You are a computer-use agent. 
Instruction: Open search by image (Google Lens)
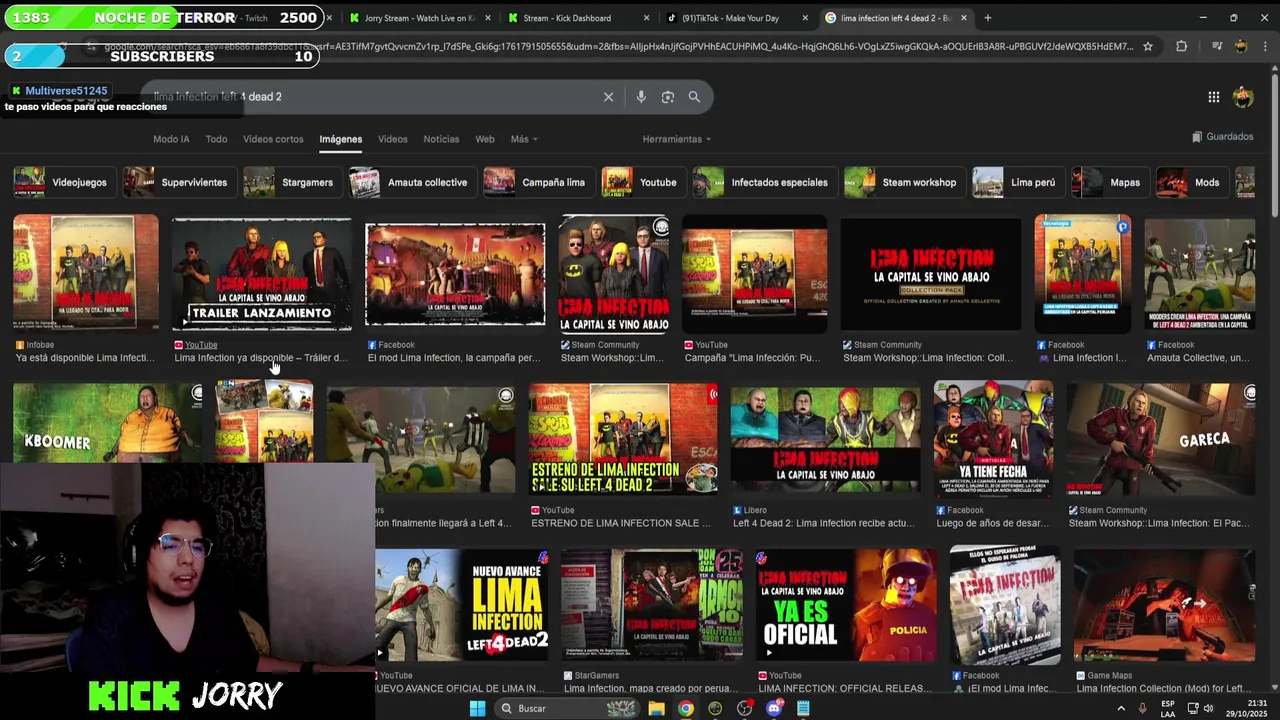[x=667, y=97]
